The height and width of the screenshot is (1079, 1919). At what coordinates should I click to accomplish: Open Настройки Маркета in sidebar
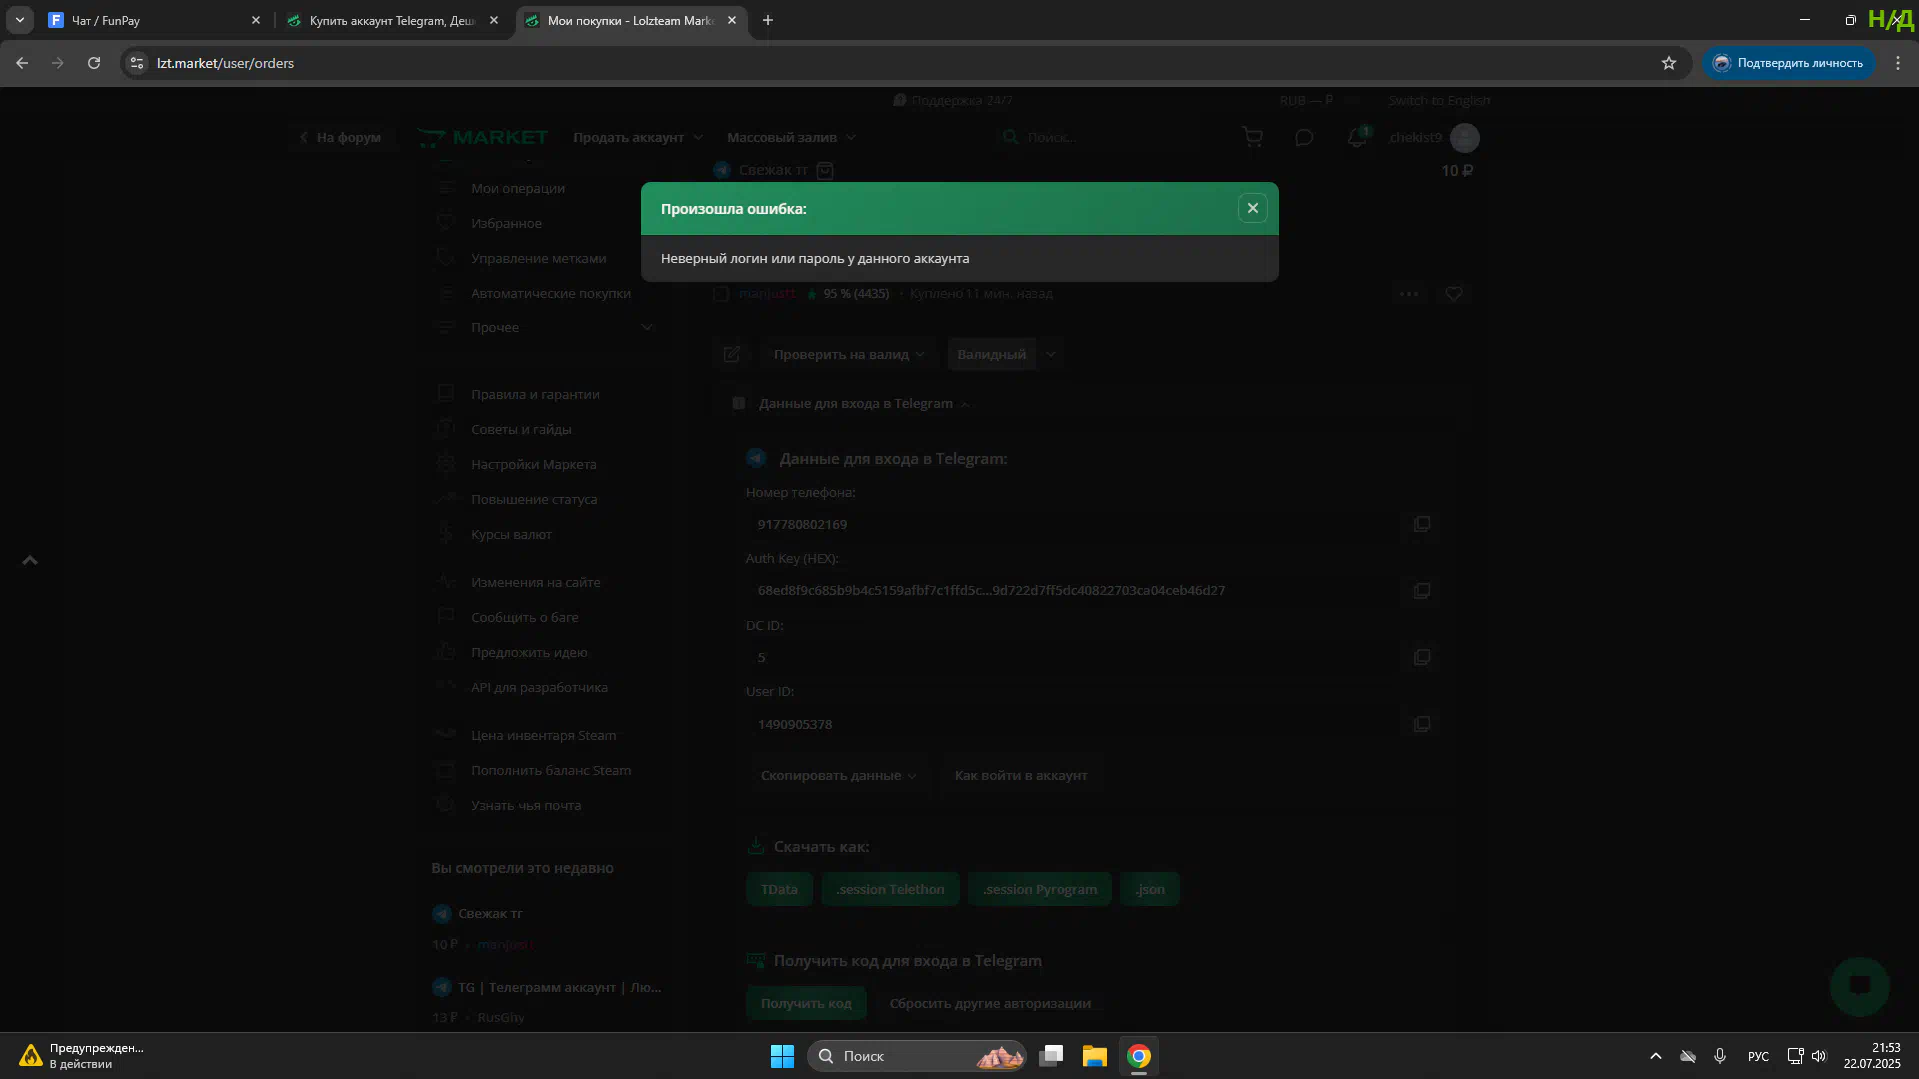(533, 464)
